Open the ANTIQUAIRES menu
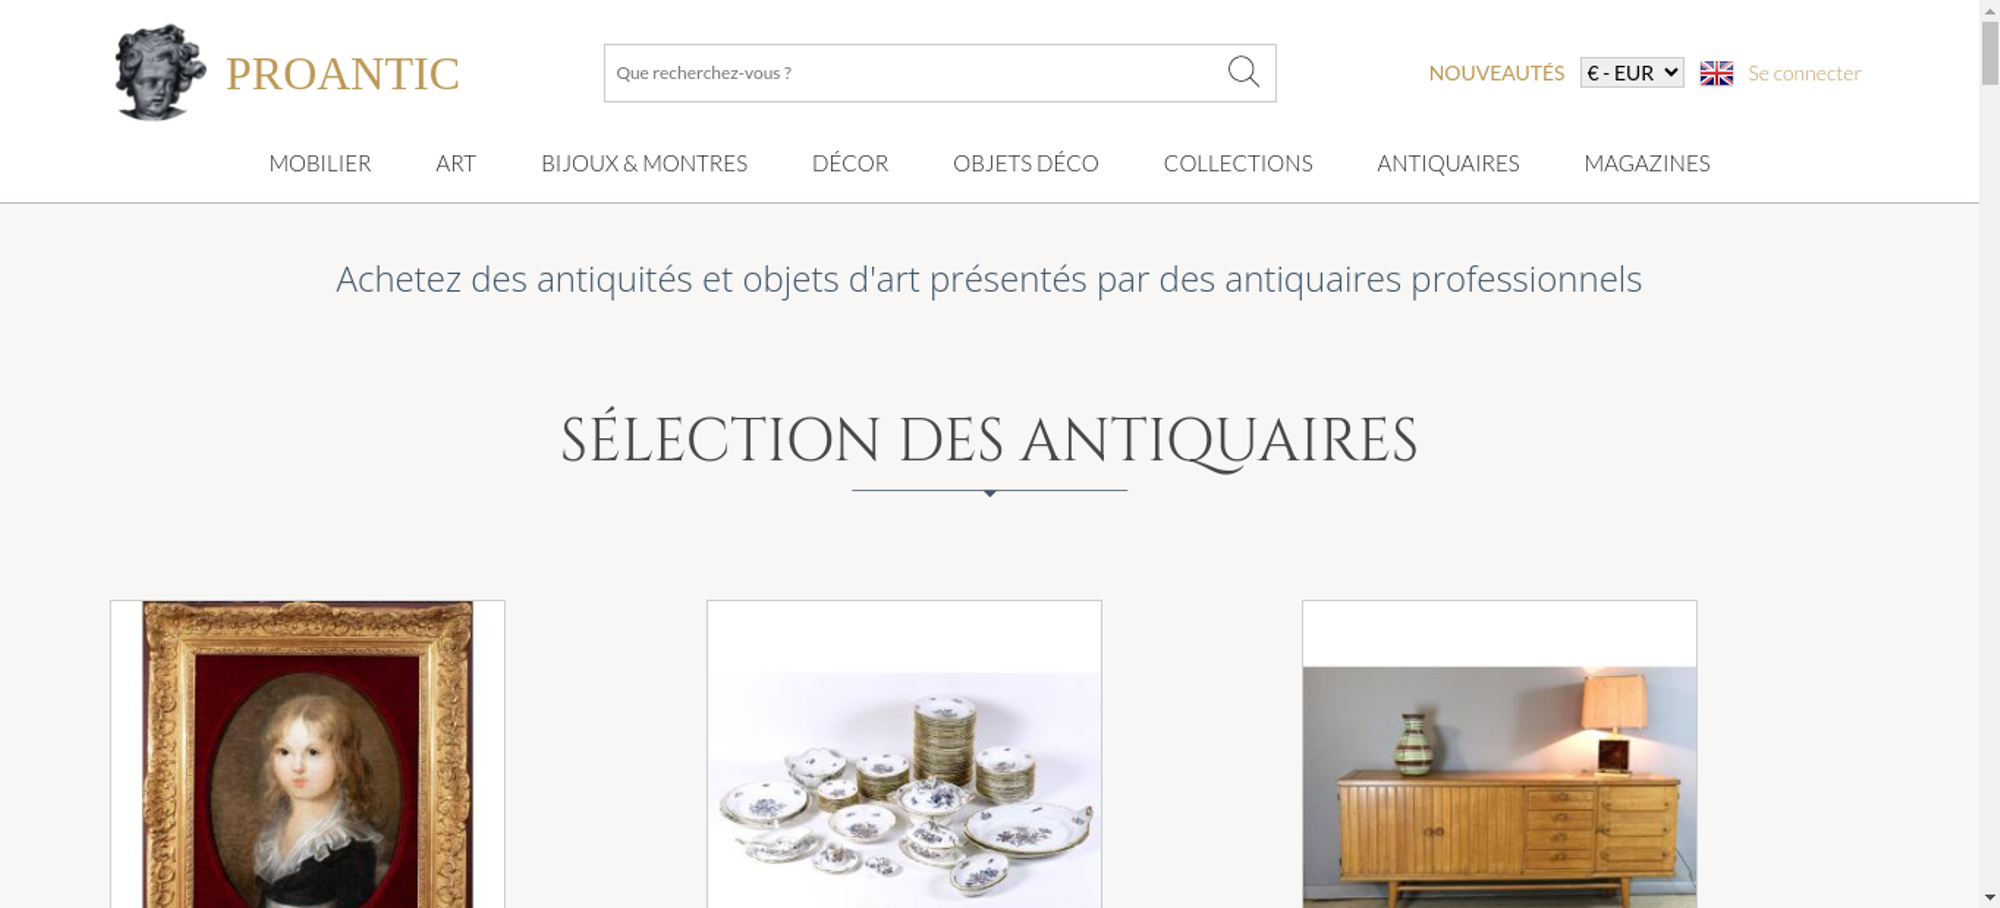Image resolution: width=2000 pixels, height=908 pixels. click(x=1448, y=163)
